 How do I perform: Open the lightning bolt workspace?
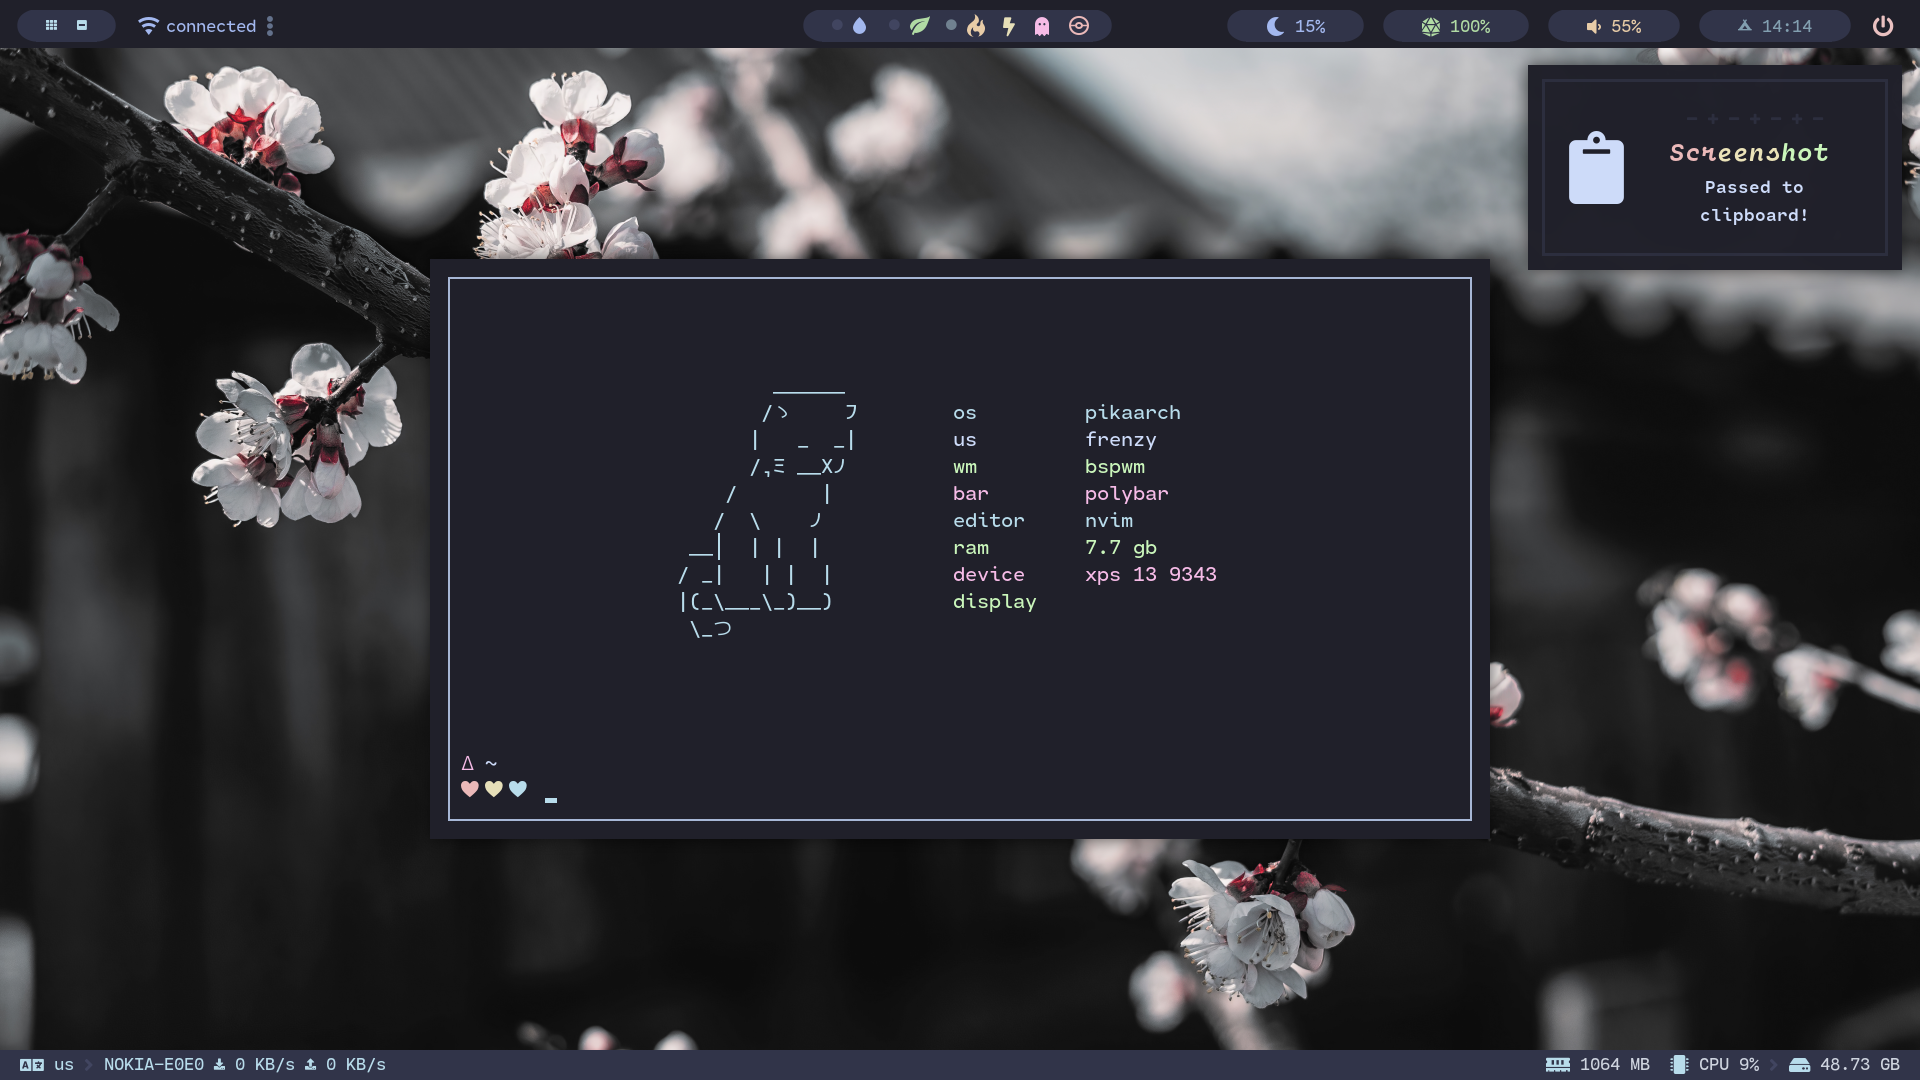click(1009, 26)
